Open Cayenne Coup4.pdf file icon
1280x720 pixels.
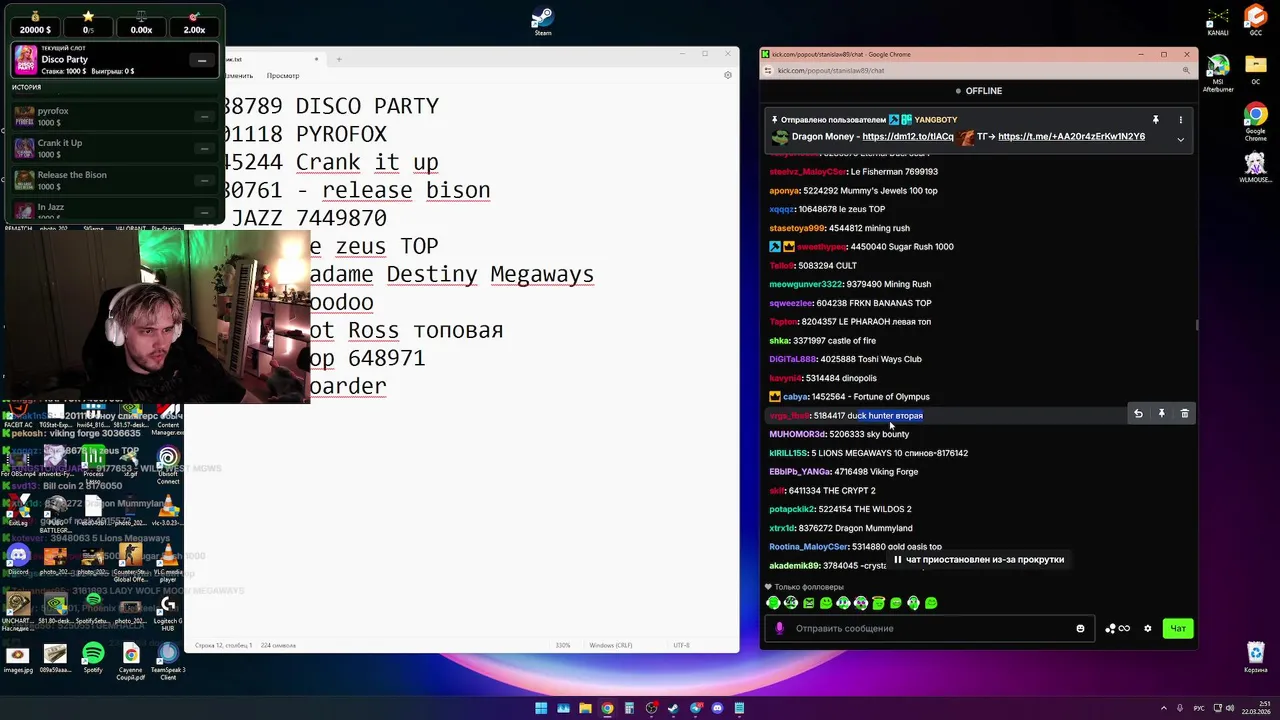(x=131, y=660)
